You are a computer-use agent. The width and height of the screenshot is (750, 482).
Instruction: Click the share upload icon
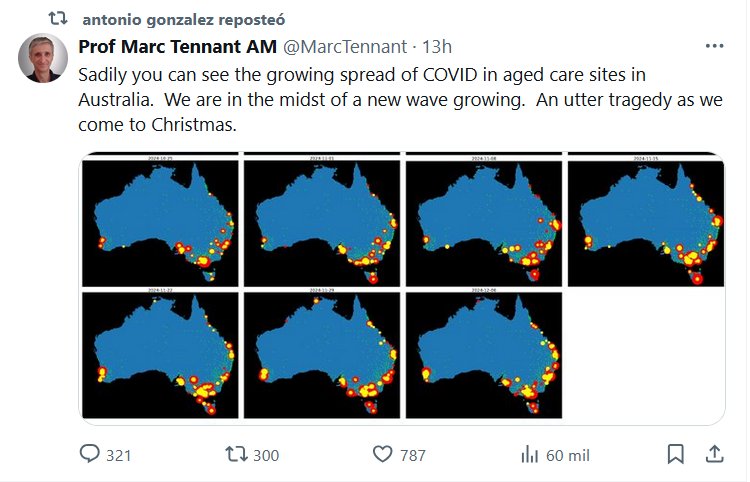coord(714,454)
